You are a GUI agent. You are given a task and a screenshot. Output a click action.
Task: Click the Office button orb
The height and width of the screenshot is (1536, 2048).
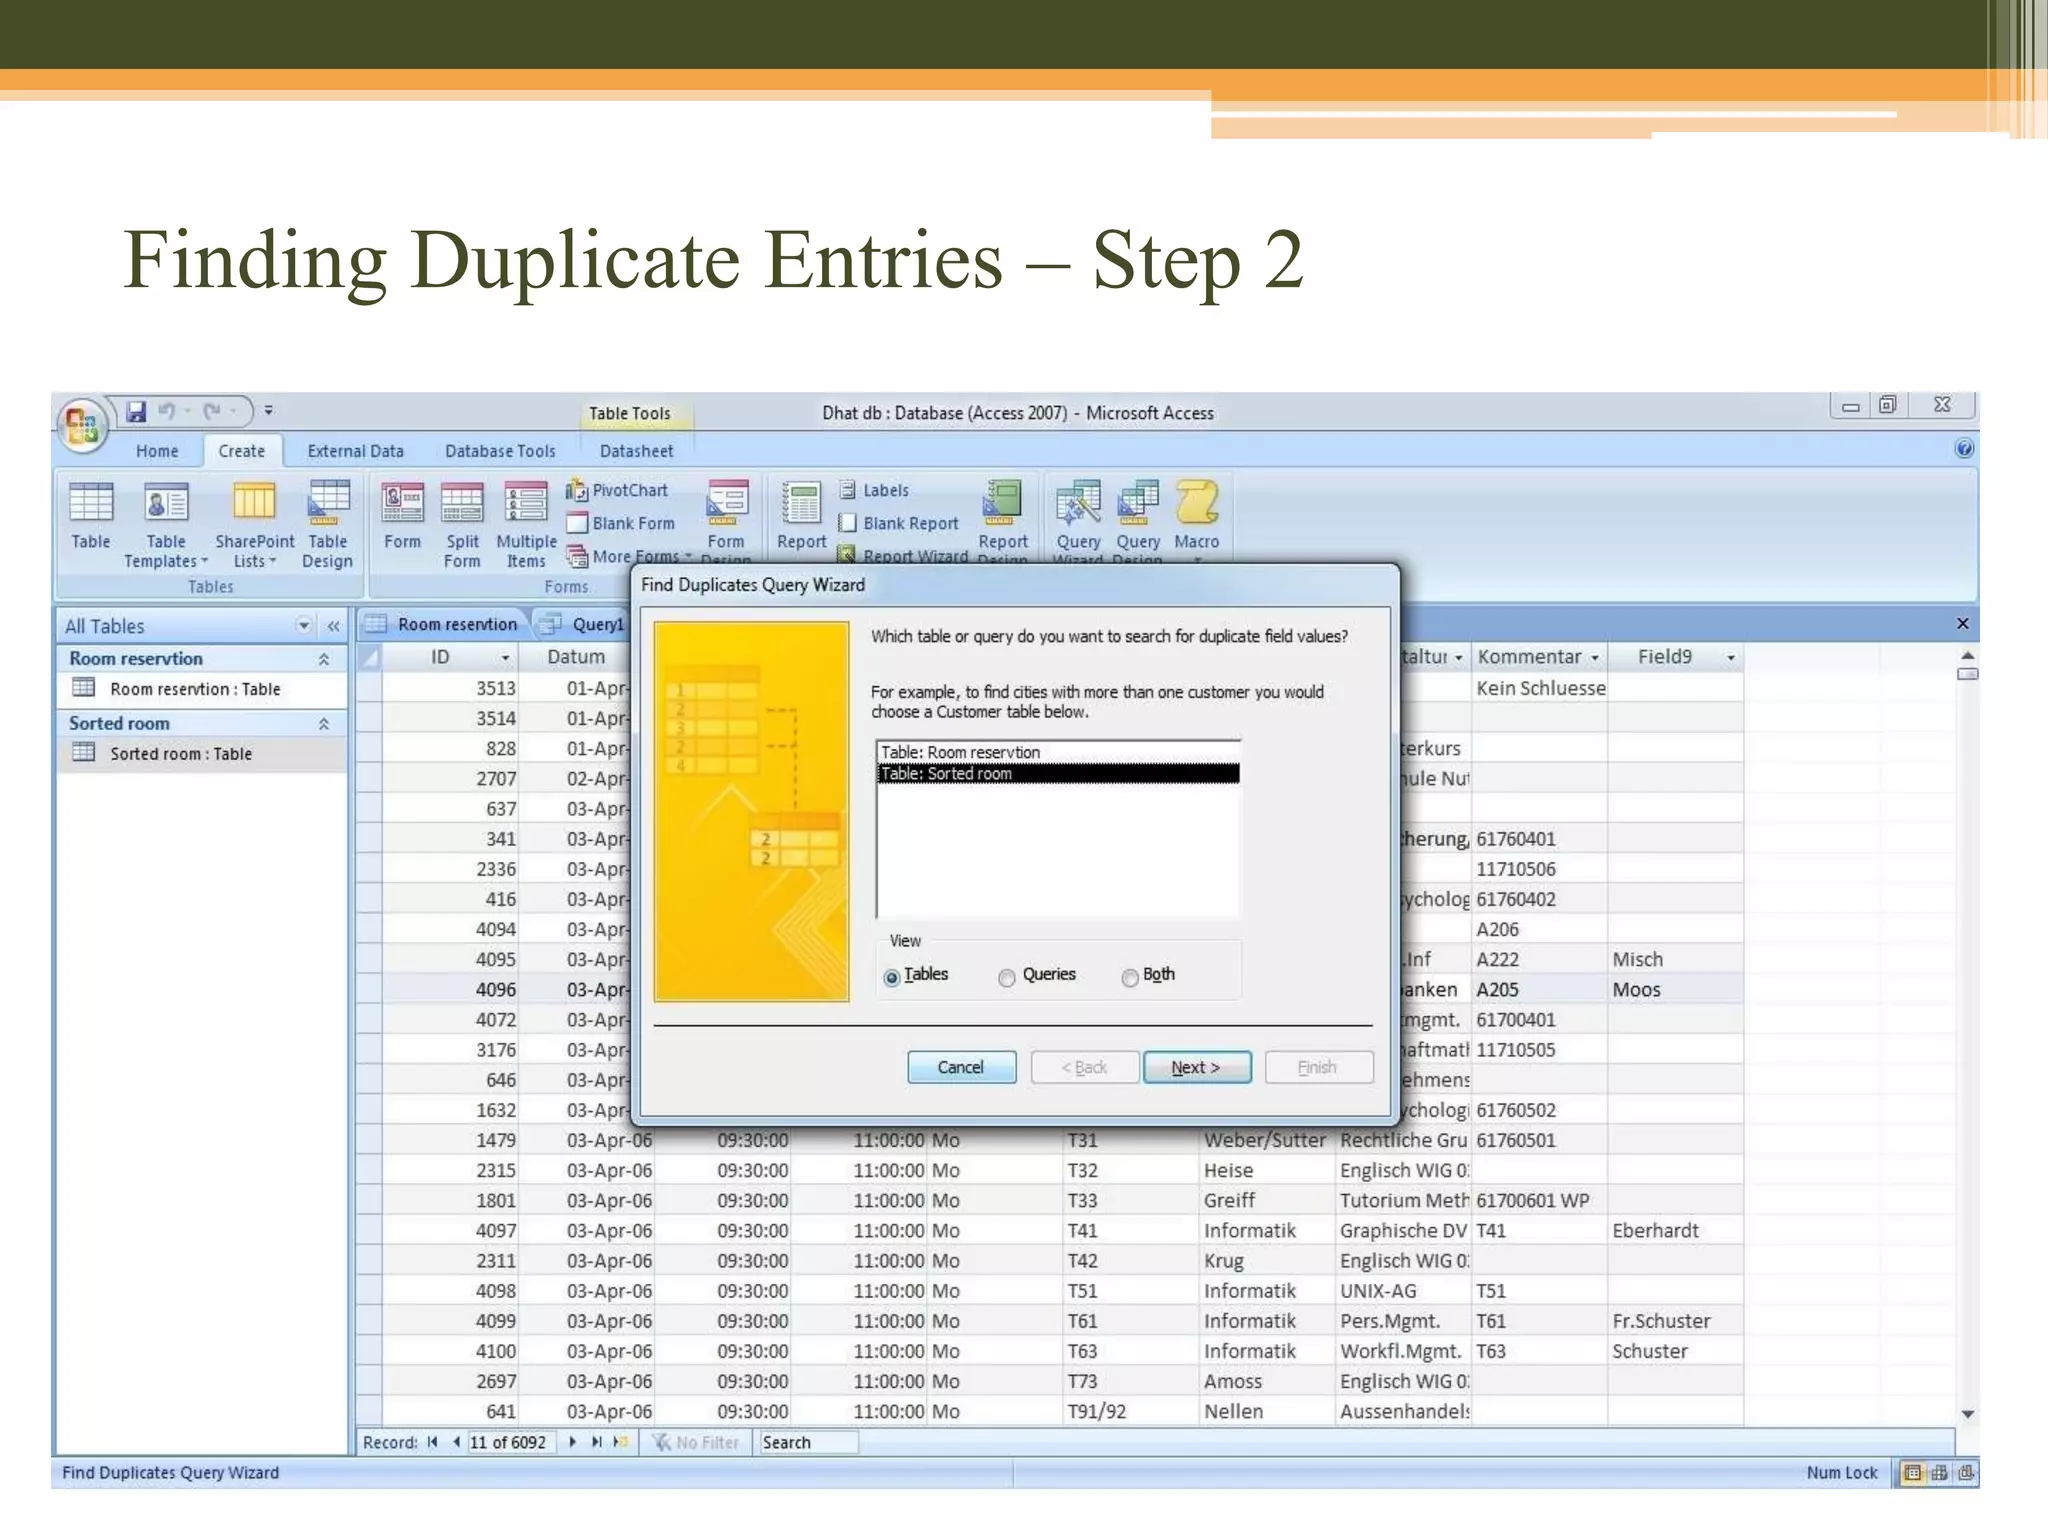(x=82, y=424)
